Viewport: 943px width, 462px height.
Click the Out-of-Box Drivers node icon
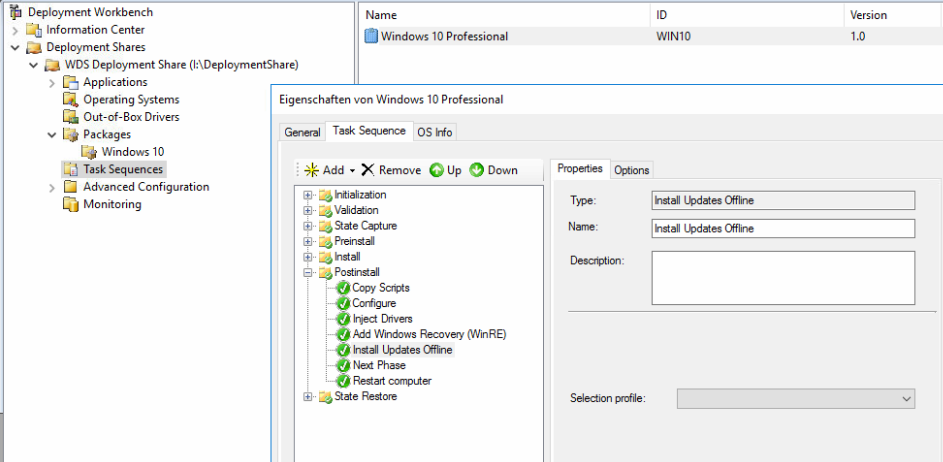(71, 117)
